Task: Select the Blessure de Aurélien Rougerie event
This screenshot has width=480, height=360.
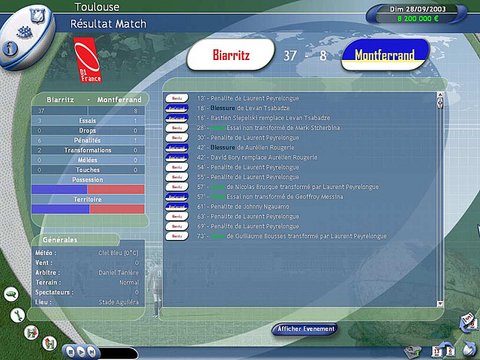Action: 245,147
